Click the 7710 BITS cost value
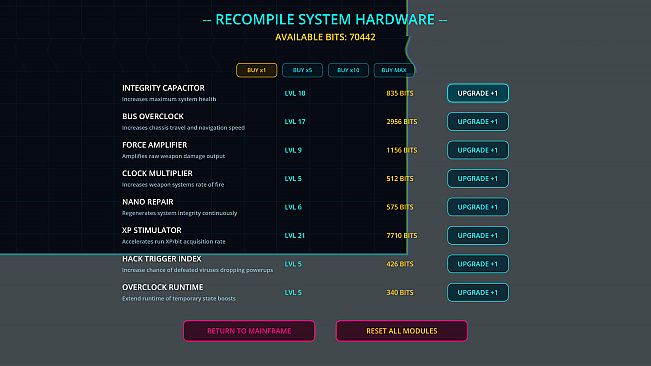The height and width of the screenshot is (366, 651). coord(402,235)
